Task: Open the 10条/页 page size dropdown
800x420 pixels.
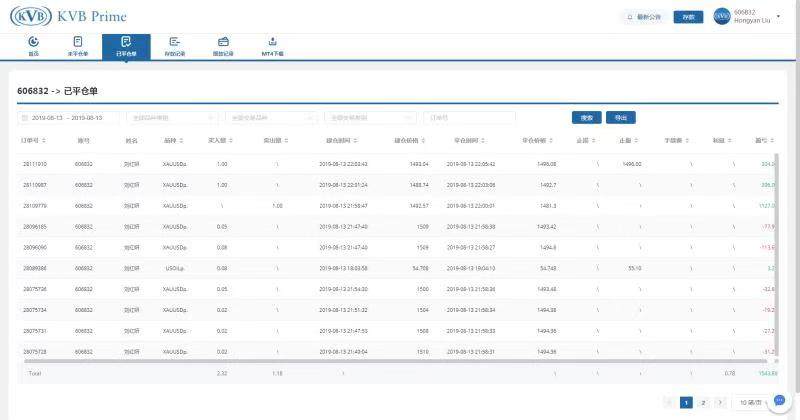Action: point(748,402)
